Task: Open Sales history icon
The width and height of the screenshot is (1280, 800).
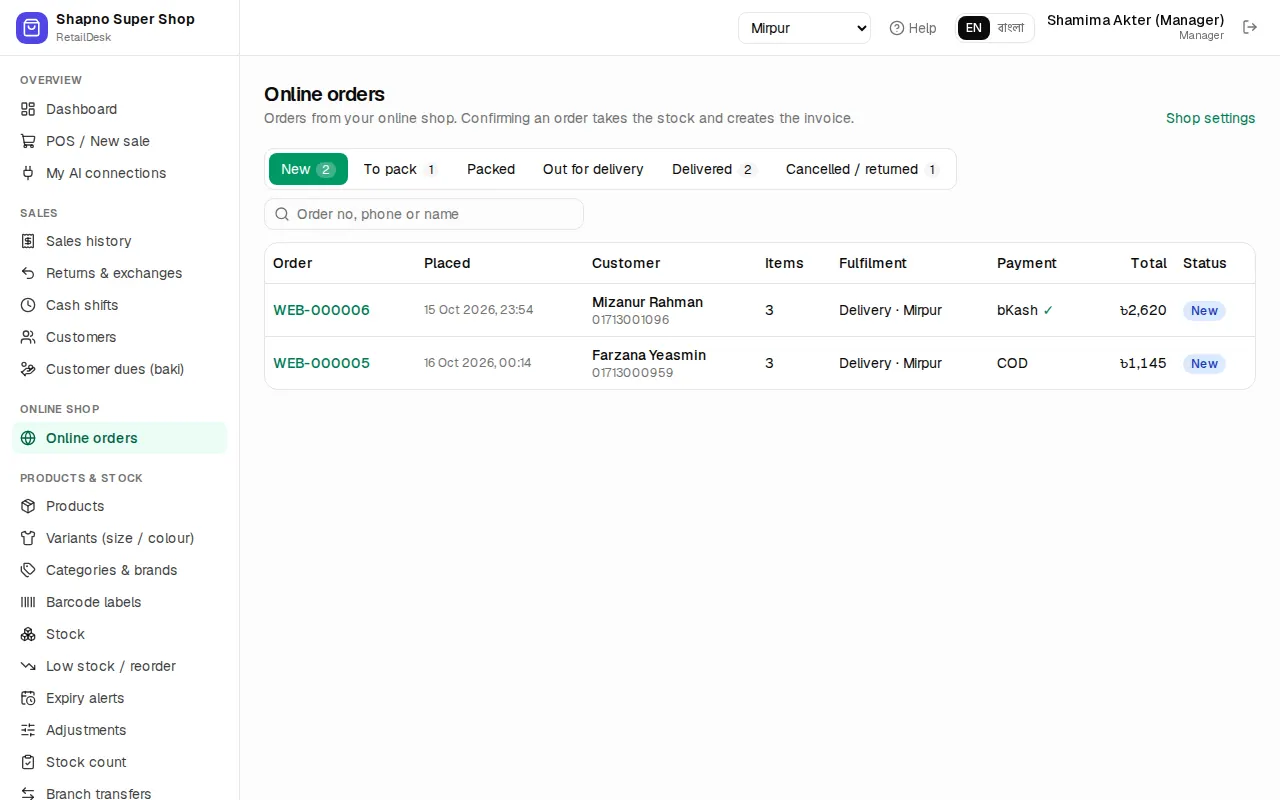Action: coord(28,241)
